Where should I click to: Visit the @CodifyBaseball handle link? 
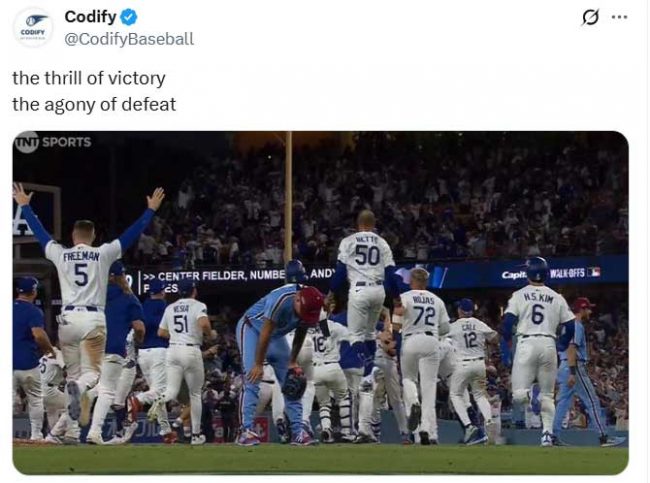[x=129, y=39]
